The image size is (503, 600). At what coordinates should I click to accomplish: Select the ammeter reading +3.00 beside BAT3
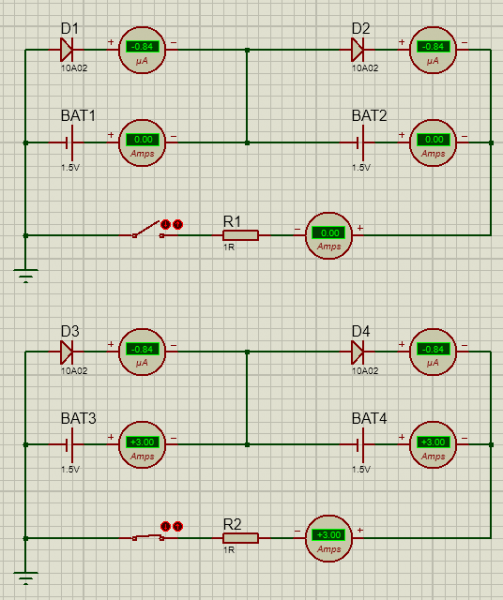(142, 445)
